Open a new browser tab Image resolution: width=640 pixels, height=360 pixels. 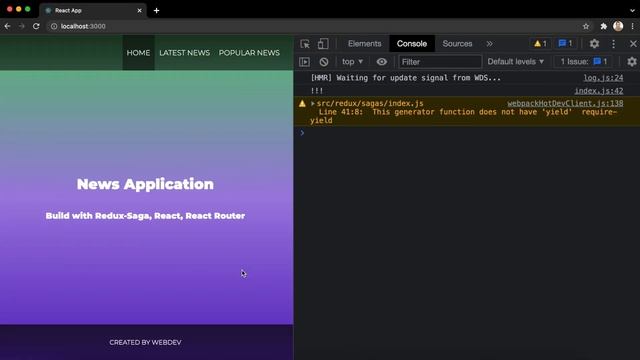156,11
